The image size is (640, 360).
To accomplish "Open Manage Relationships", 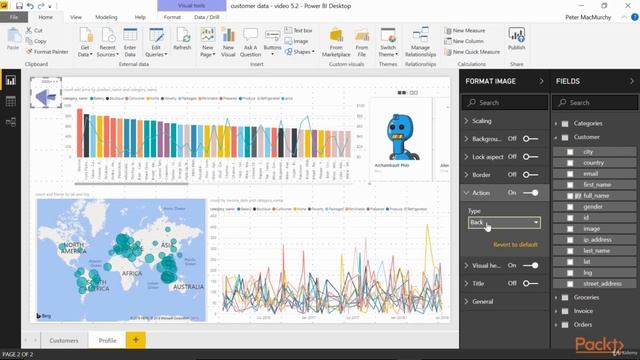I will (420, 42).
